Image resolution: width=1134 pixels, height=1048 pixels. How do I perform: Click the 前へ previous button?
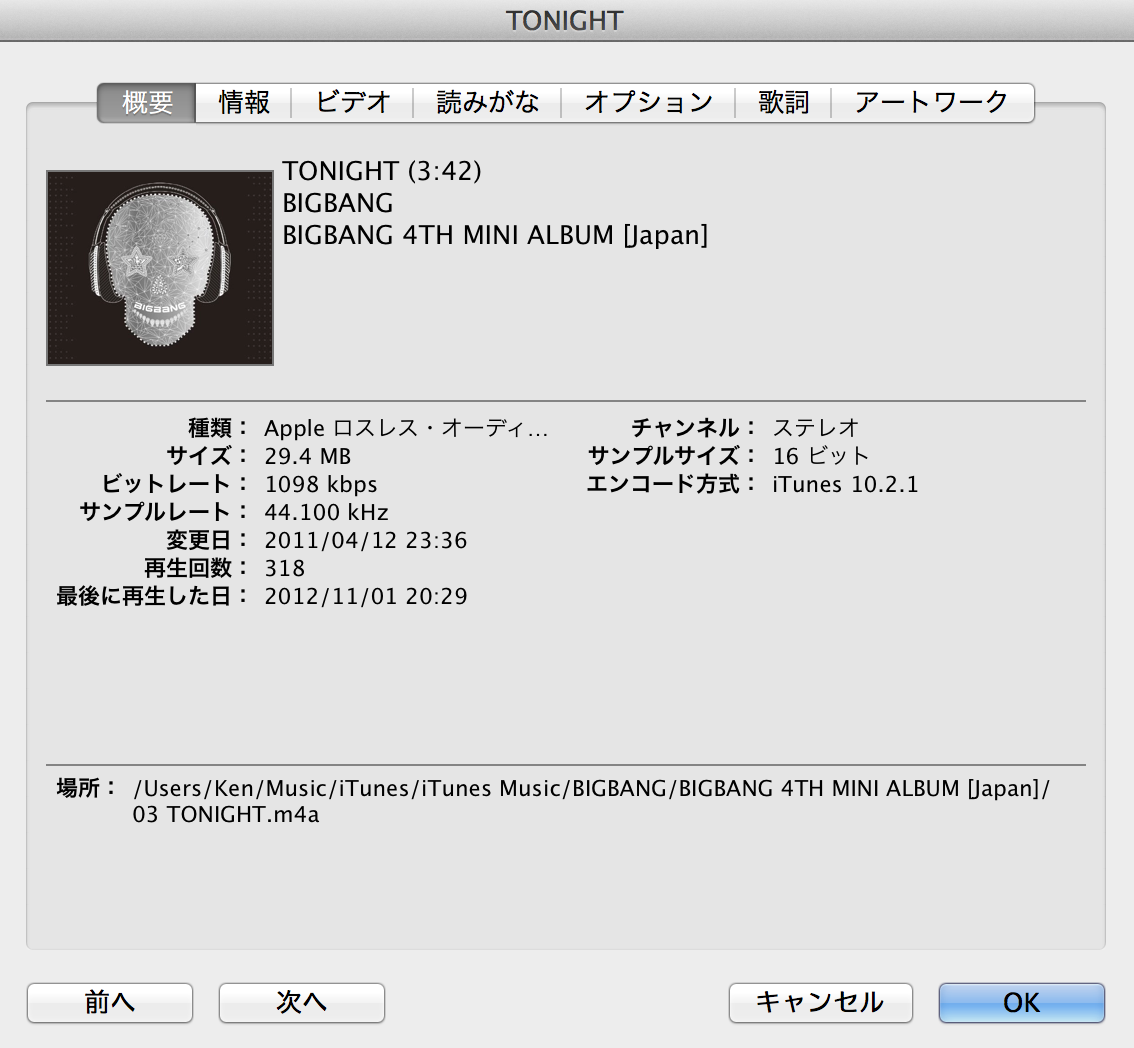point(110,1002)
